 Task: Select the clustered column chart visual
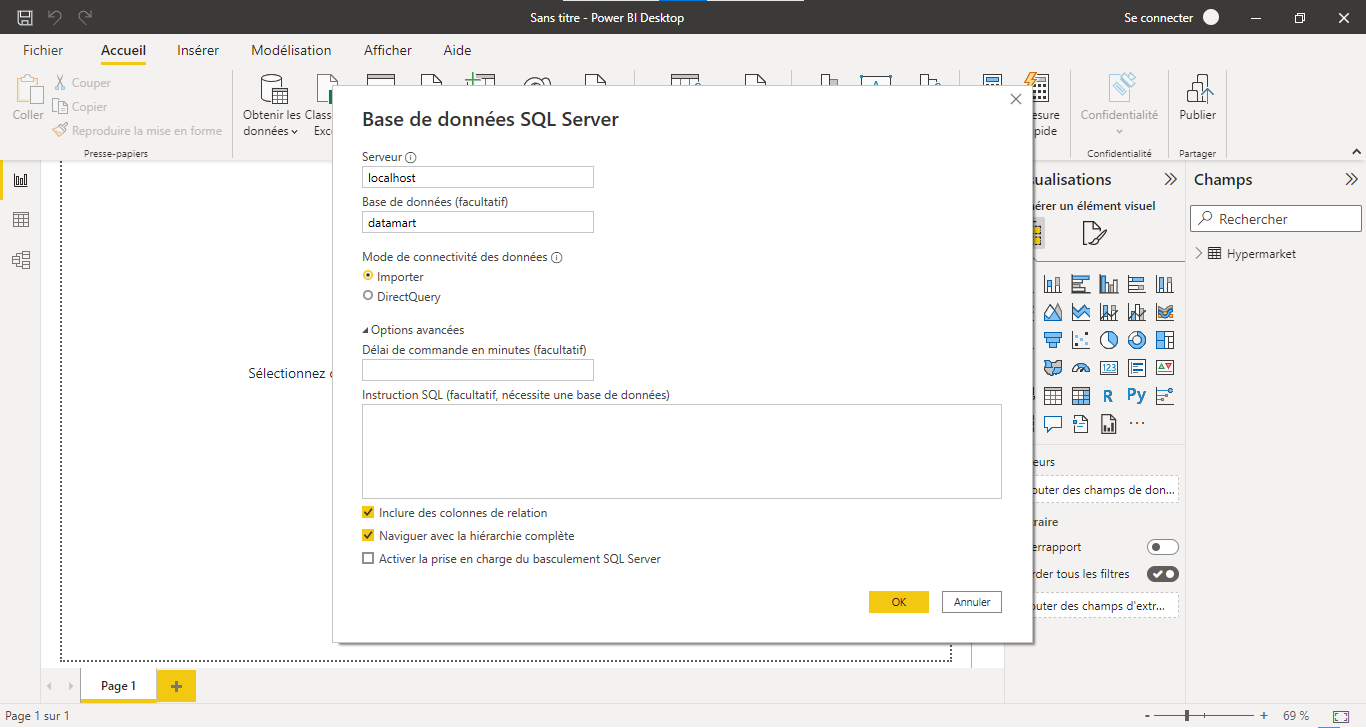1108,284
